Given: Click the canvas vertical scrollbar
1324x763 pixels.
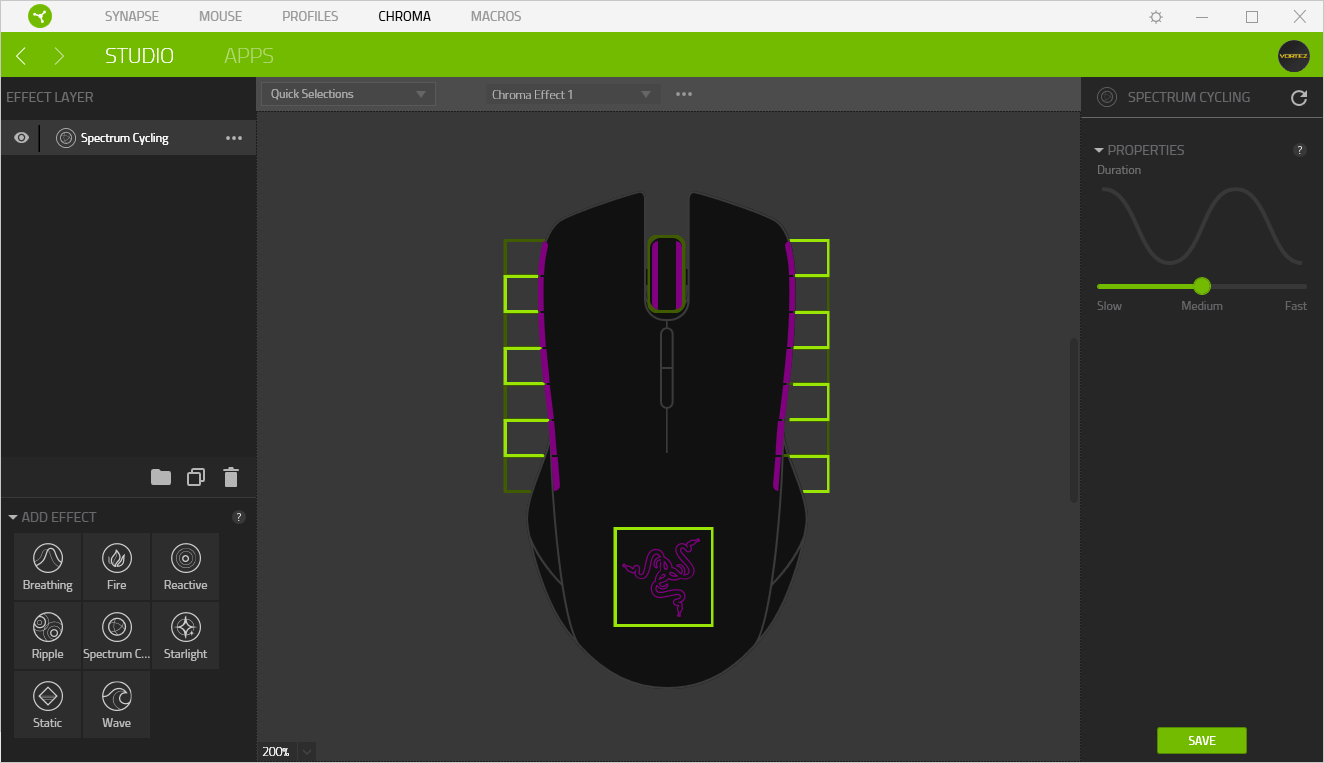Looking at the screenshot, I should click(1074, 420).
